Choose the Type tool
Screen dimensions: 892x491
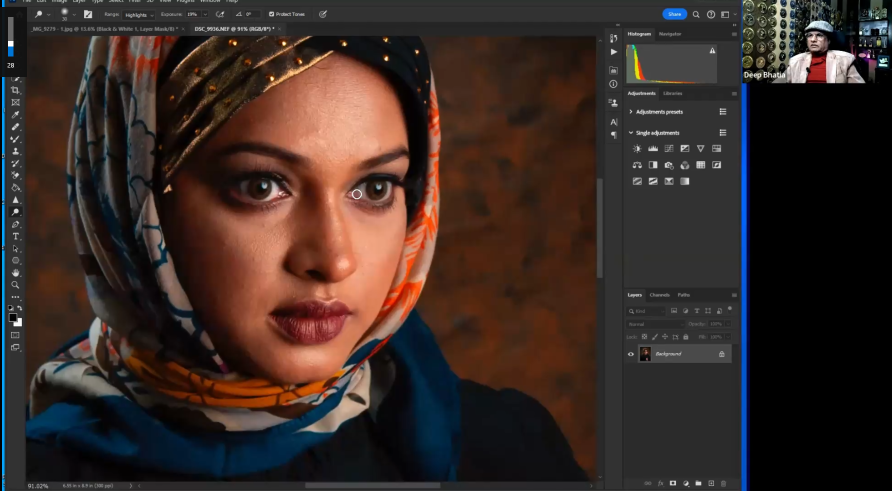click(15, 236)
